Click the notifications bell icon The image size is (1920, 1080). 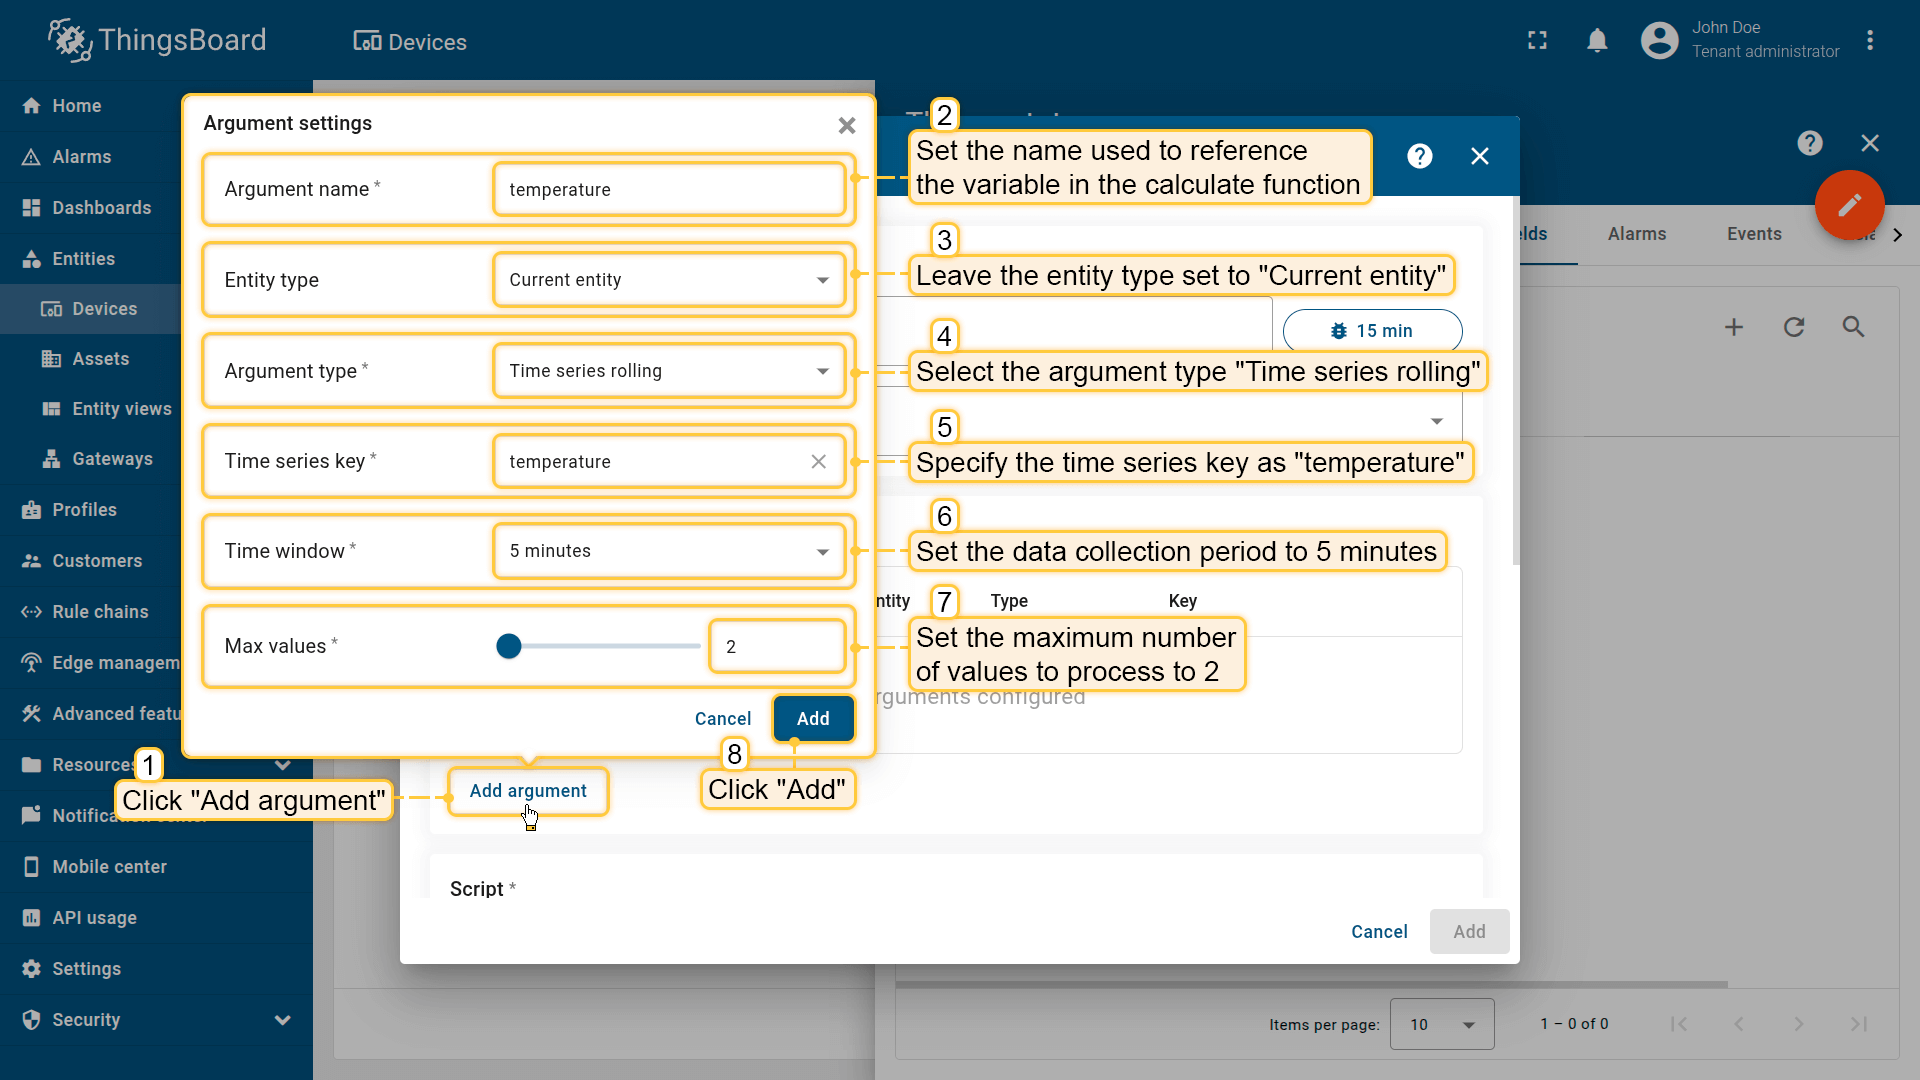tap(1597, 41)
